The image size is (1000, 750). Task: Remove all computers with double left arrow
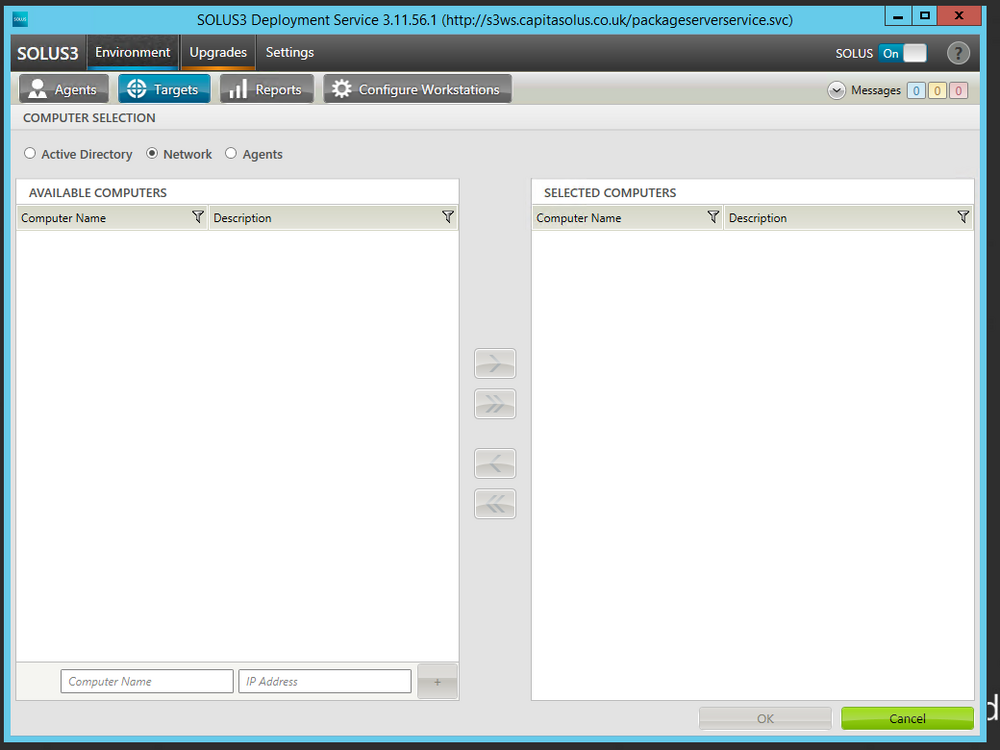point(495,504)
